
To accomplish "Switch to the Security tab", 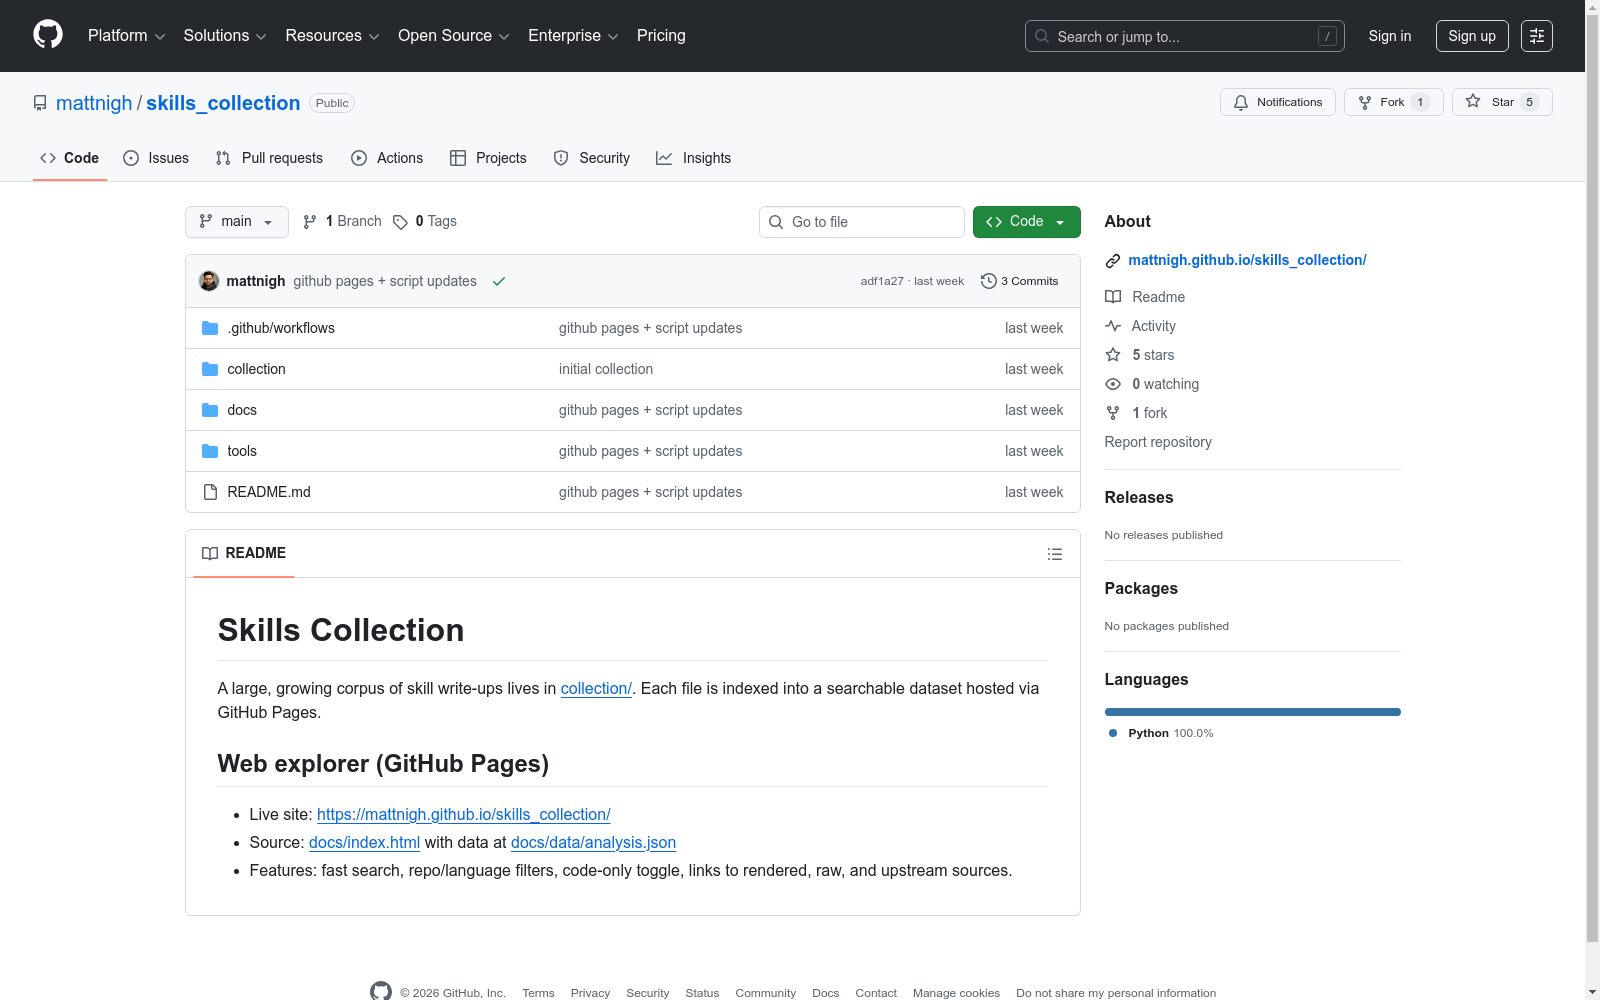I will tap(592, 158).
